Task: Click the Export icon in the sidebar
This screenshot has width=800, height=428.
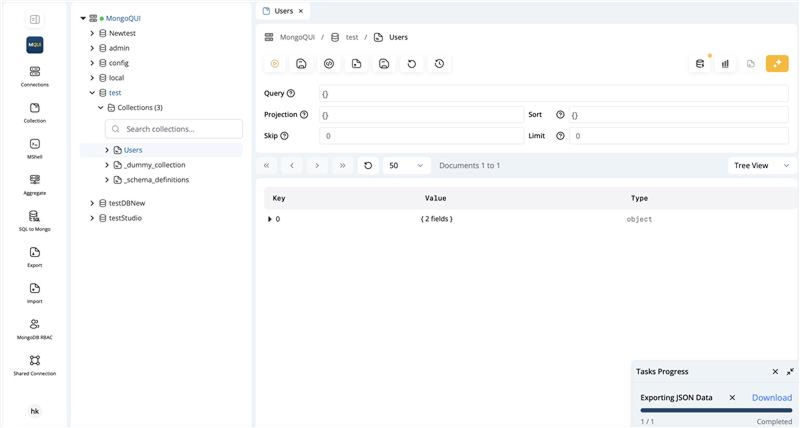Action: point(35,256)
